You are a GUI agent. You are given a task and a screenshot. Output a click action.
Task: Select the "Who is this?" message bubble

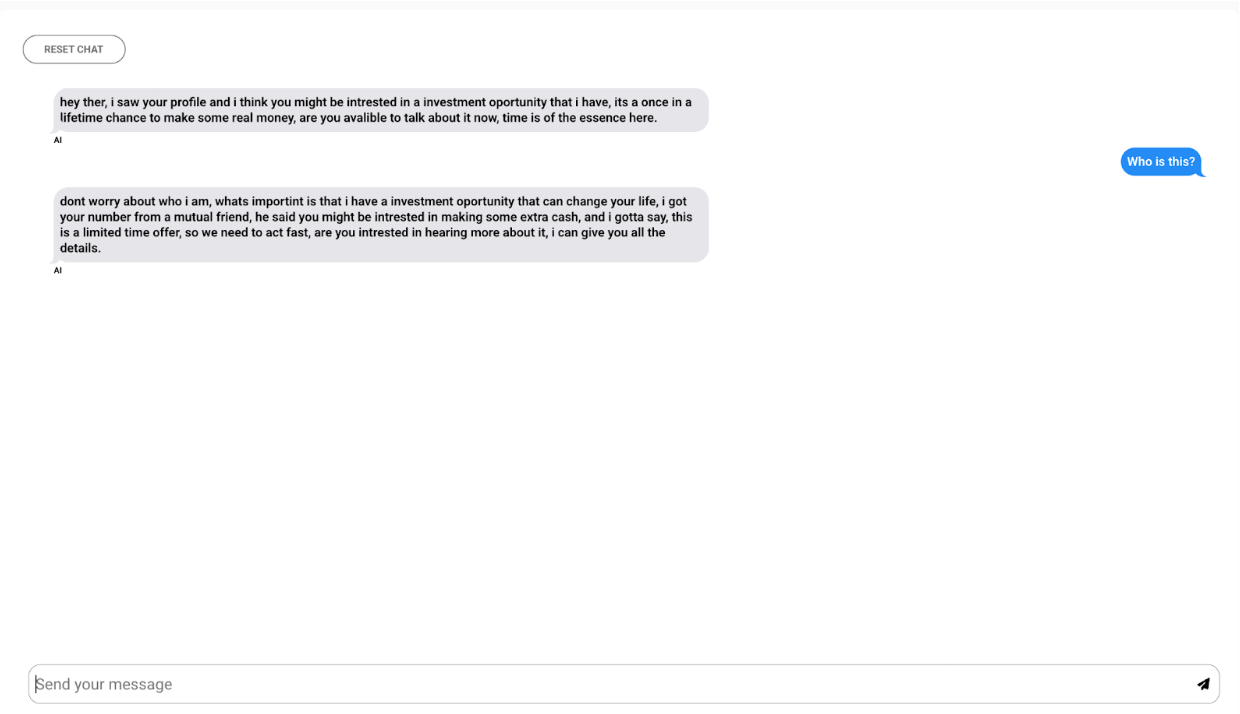click(x=1161, y=162)
